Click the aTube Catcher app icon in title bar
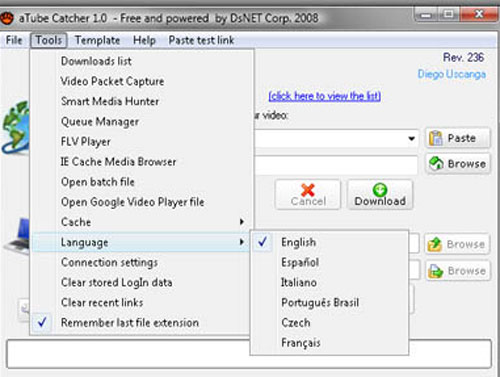The width and height of the screenshot is (500, 377). [x=6, y=18]
